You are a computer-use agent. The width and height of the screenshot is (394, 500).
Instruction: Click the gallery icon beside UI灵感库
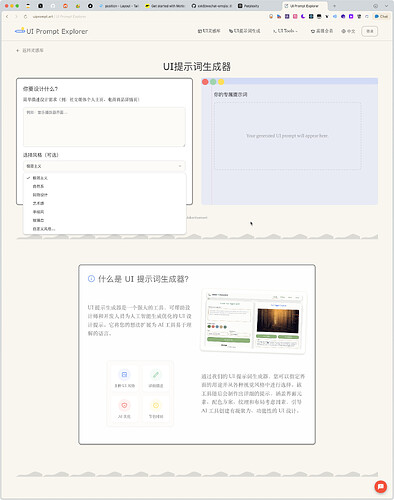click(x=200, y=31)
